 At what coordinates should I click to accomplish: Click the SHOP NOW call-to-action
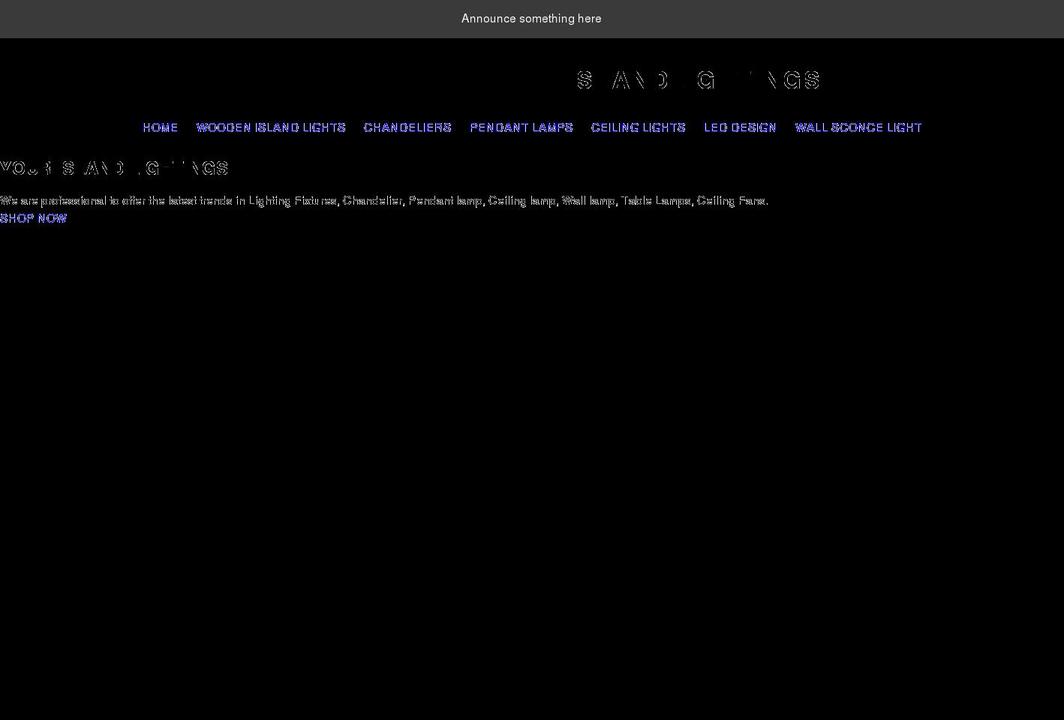(x=33, y=218)
